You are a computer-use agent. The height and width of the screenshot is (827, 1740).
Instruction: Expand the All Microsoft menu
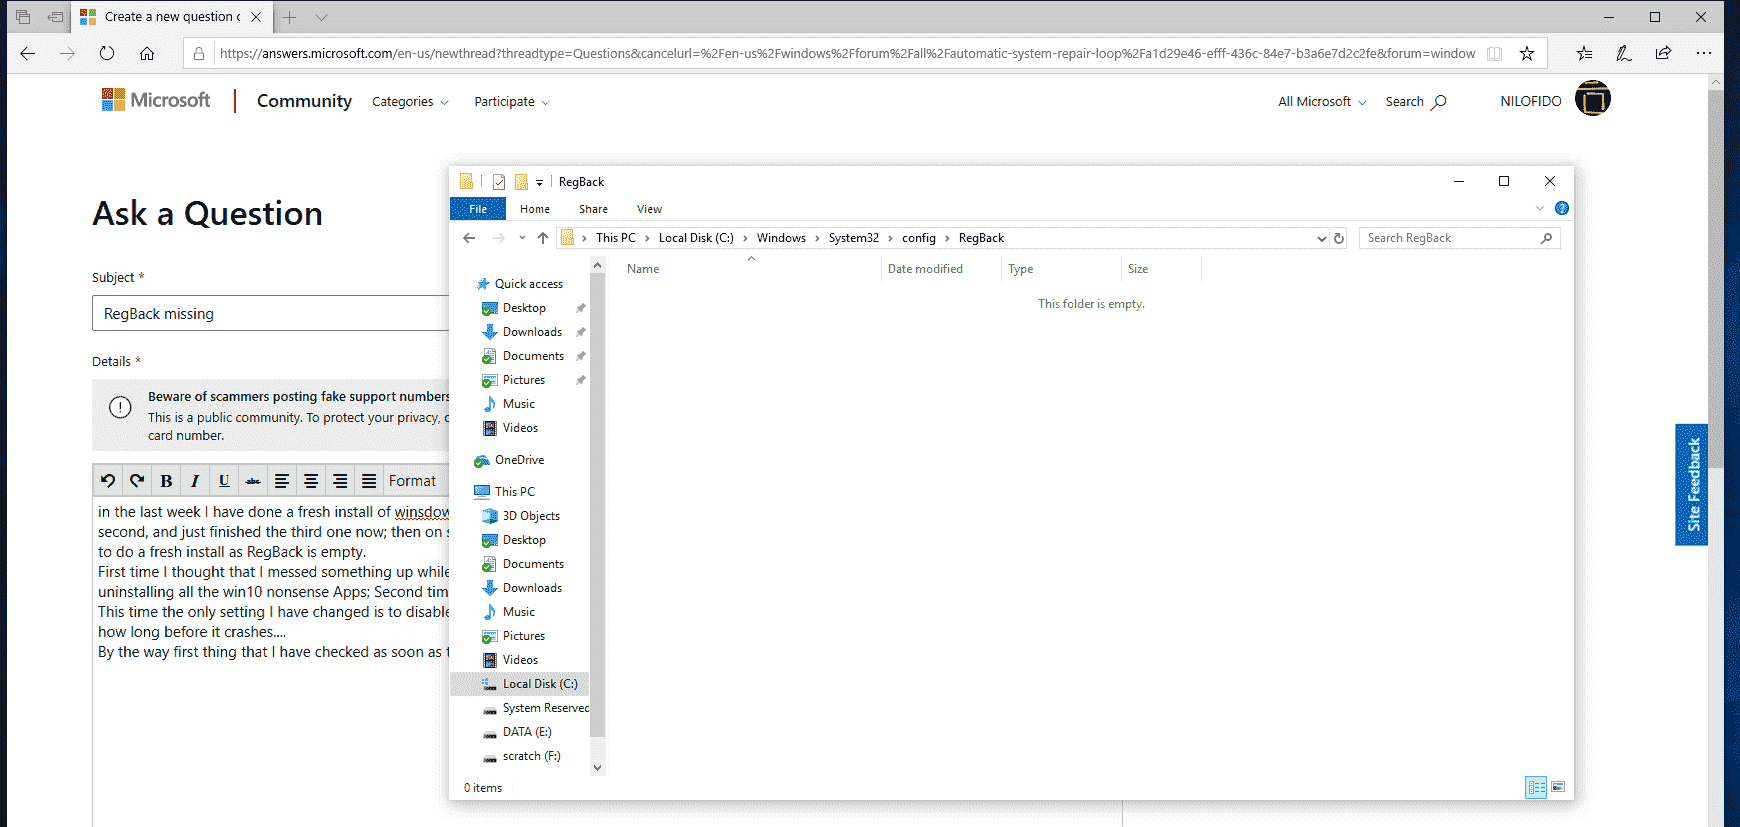(1321, 102)
